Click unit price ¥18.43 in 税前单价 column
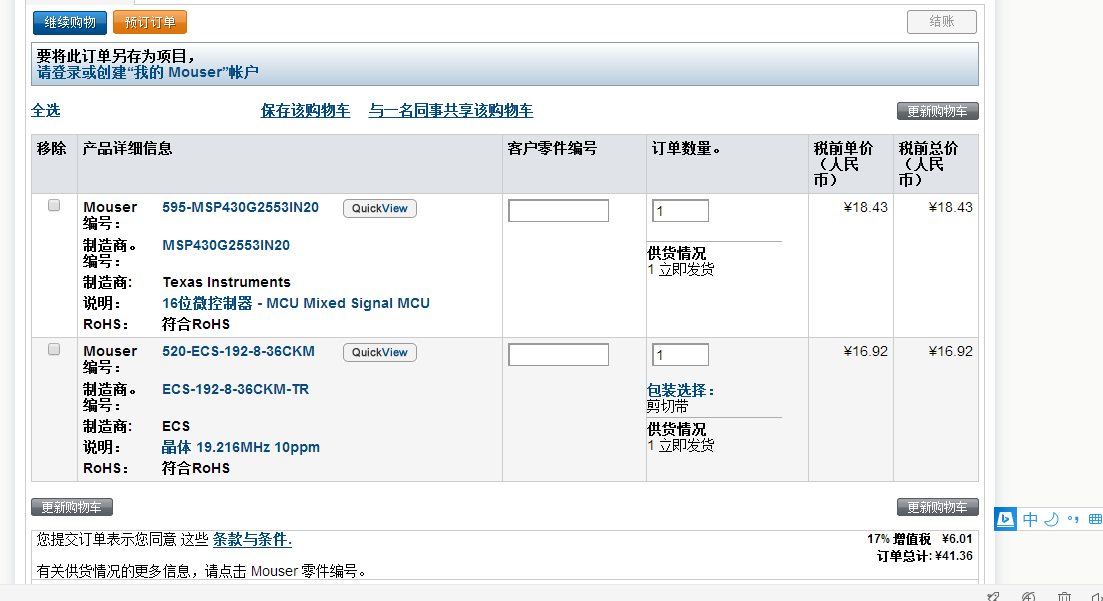This screenshot has height=601, width=1103. pyautogui.click(x=865, y=208)
